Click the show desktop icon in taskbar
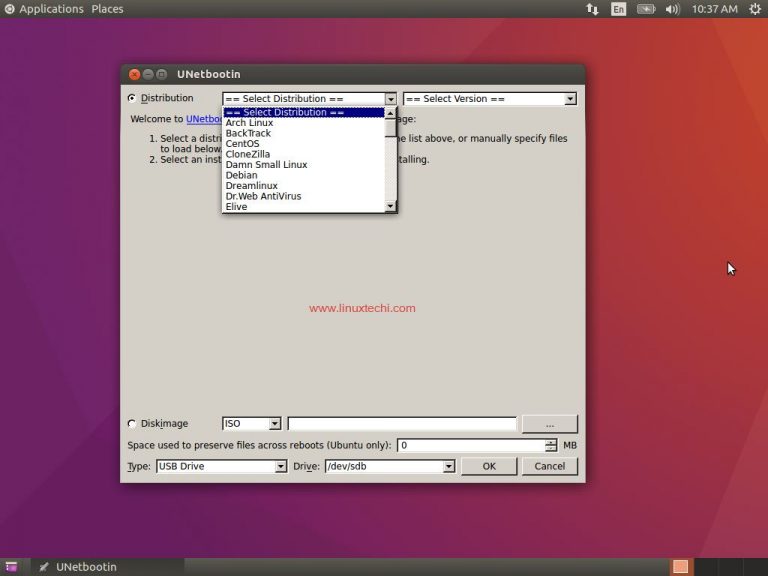768x576 pixels. pos(11,567)
